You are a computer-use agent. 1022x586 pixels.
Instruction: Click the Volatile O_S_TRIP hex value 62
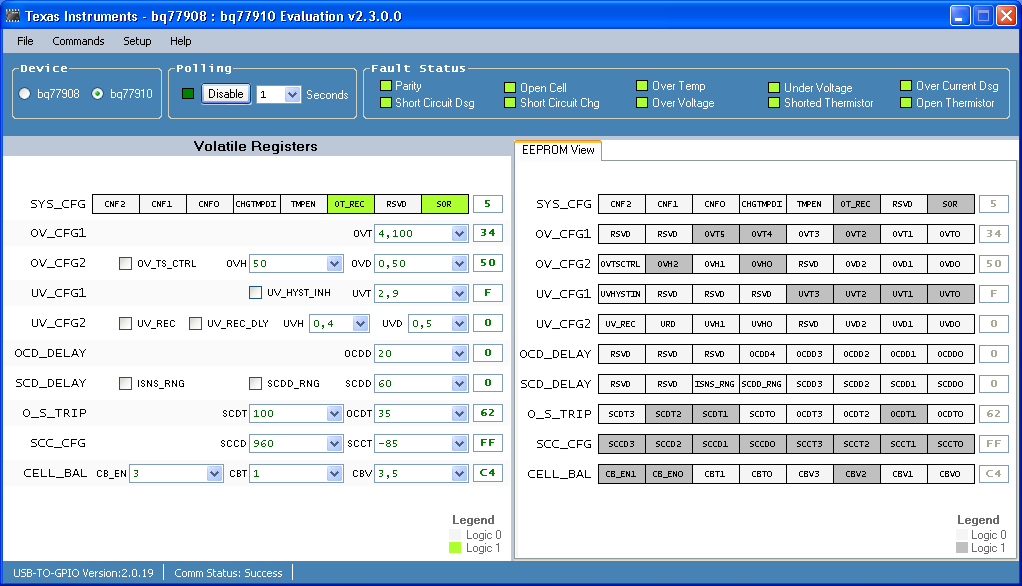[x=488, y=413]
